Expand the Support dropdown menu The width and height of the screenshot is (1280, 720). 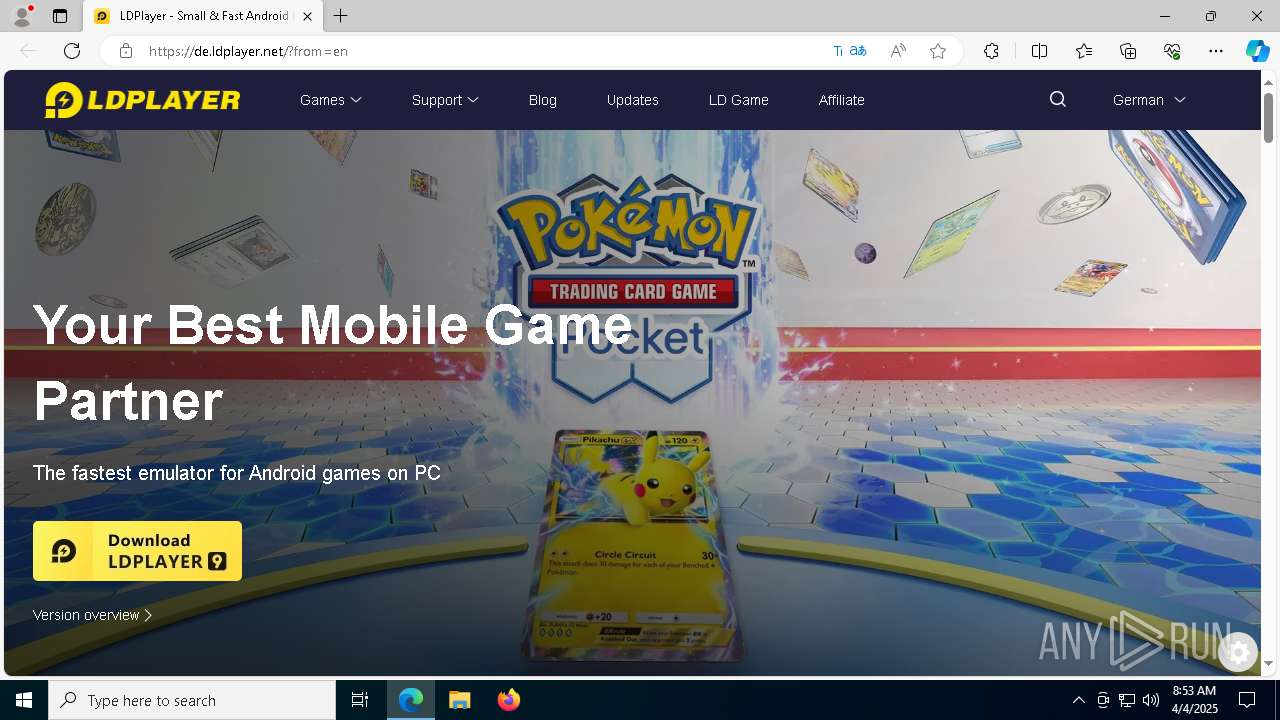tap(445, 100)
